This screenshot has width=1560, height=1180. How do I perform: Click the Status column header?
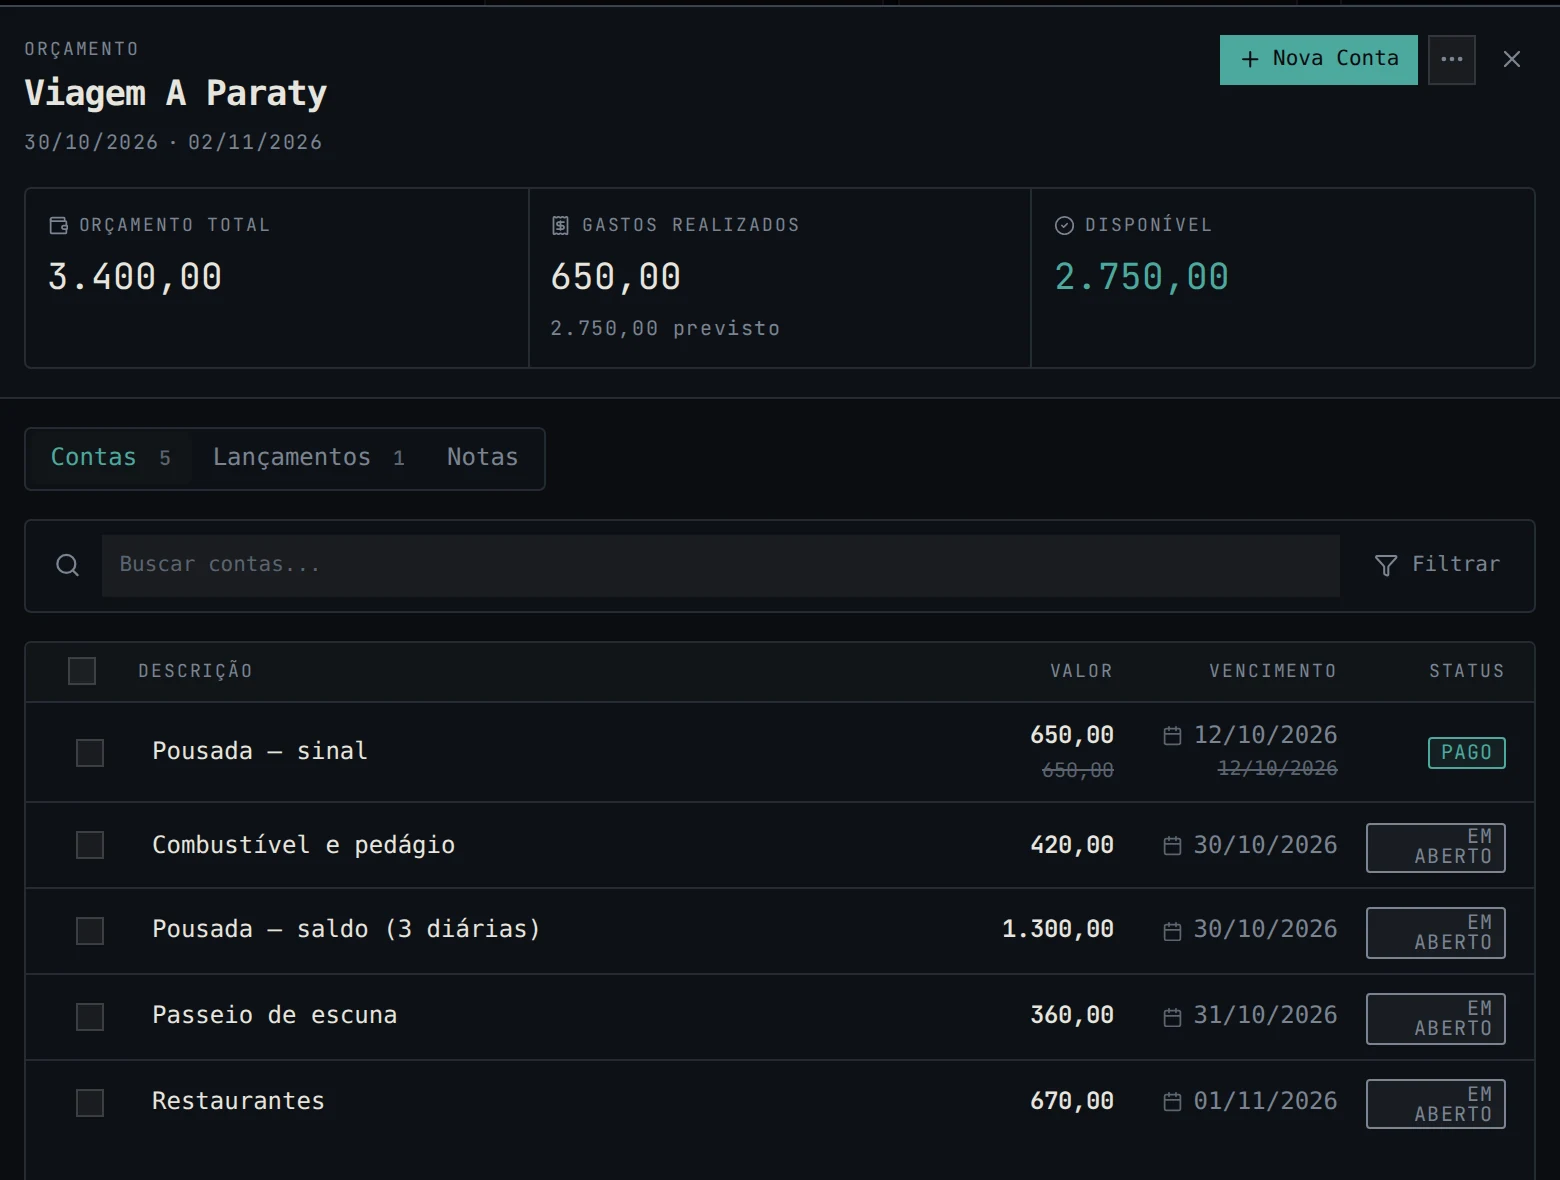1467,671
